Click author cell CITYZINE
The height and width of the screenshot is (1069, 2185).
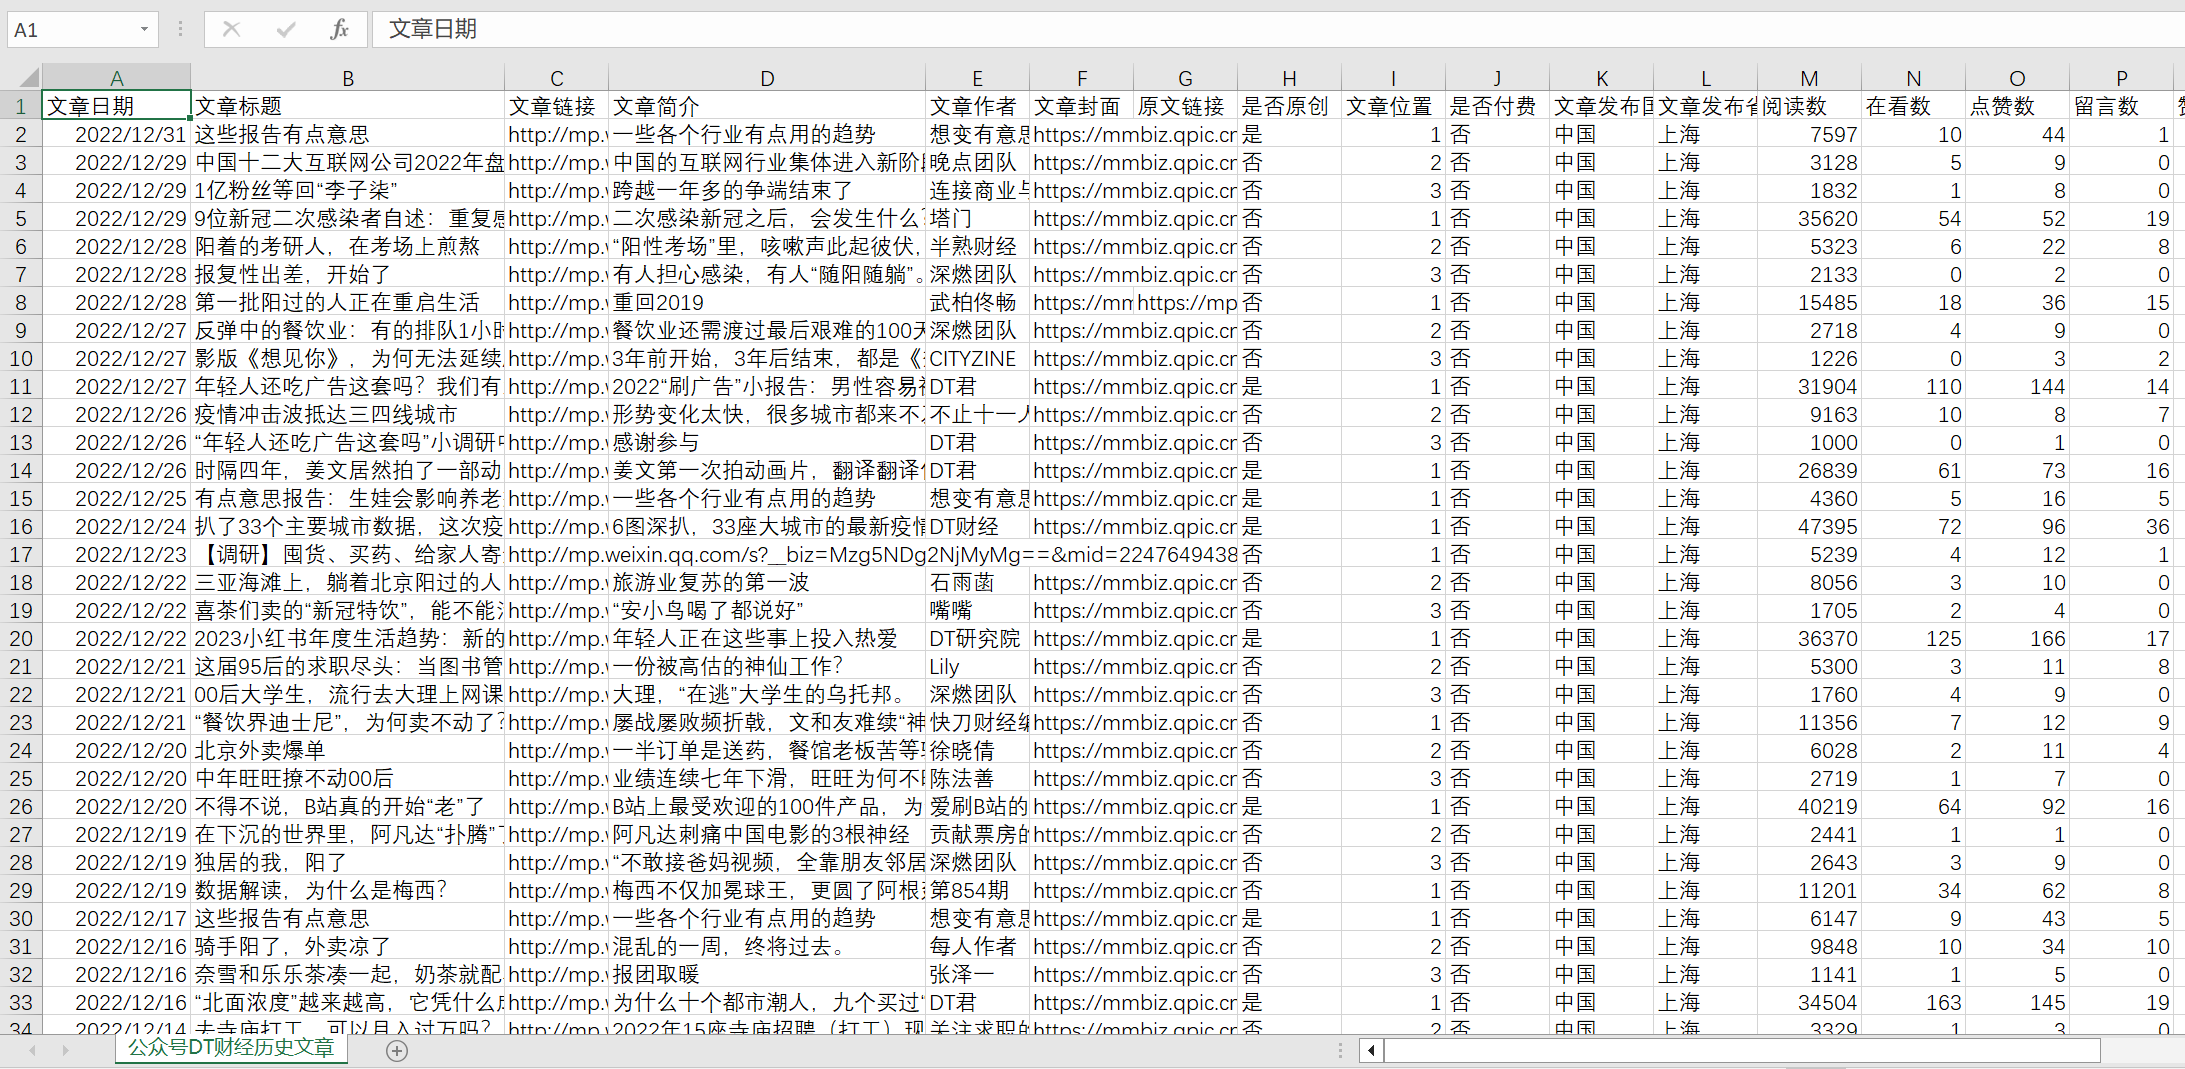977,358
